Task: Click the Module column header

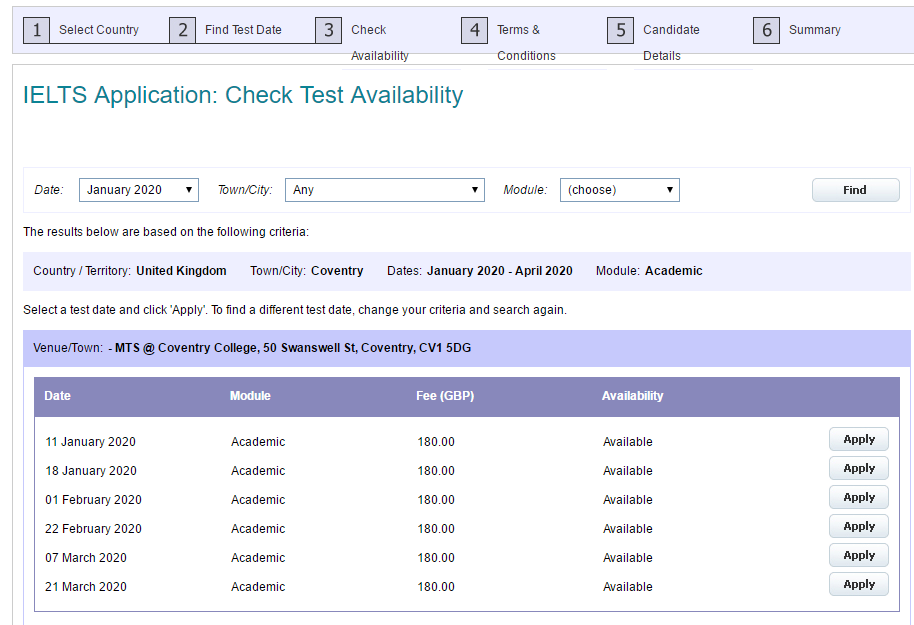Action: click(250, 396)
